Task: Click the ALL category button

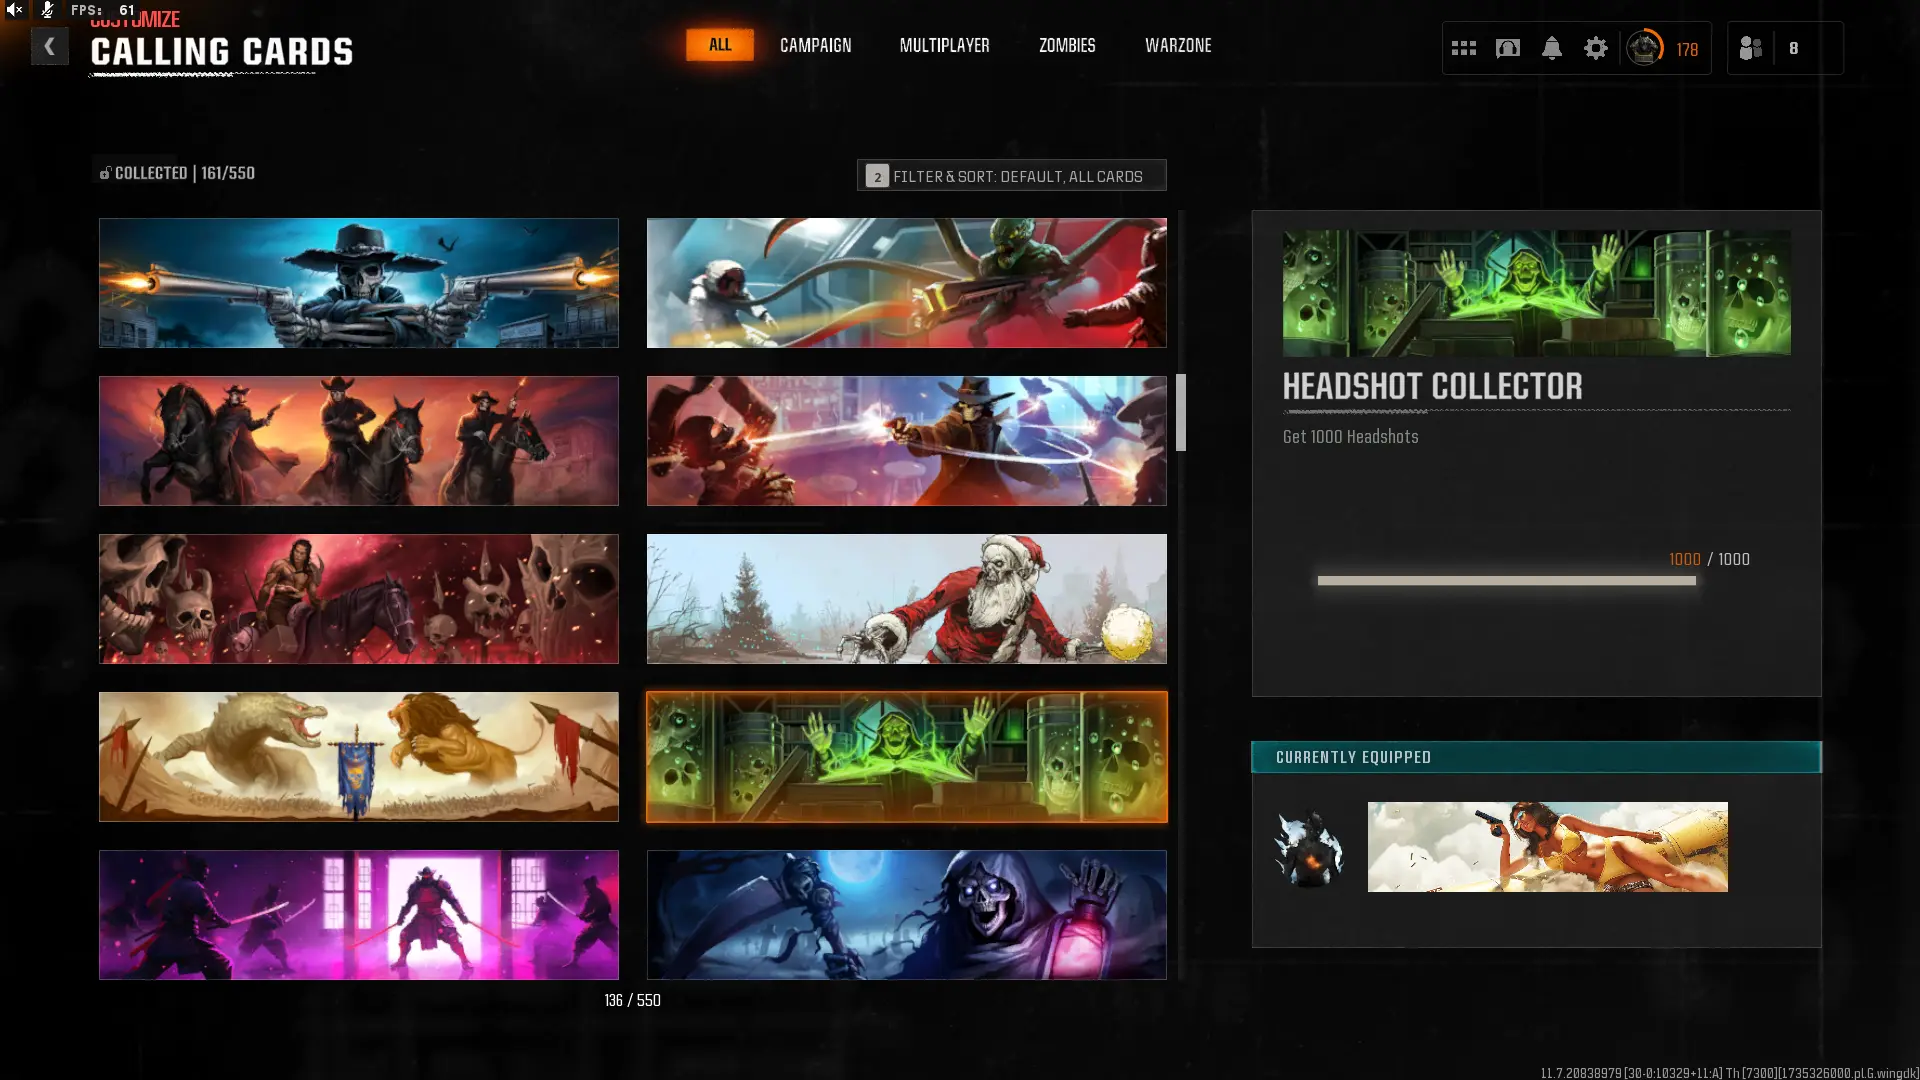Action: (719, 45)
